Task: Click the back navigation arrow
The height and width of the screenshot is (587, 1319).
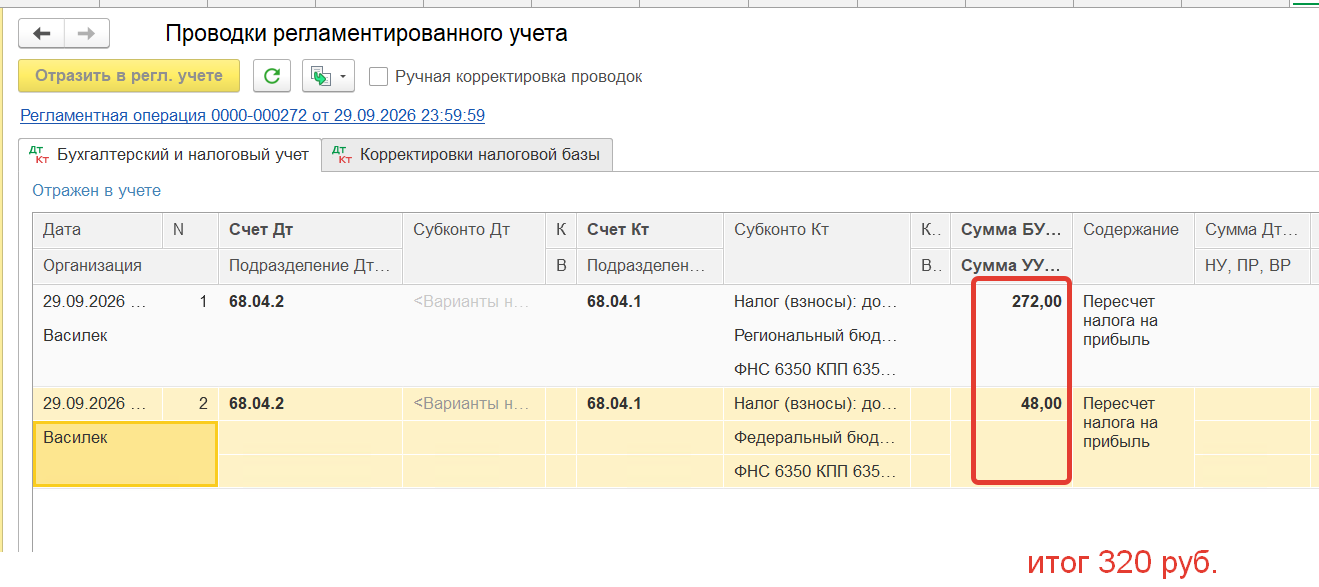Action: [41, 34]
